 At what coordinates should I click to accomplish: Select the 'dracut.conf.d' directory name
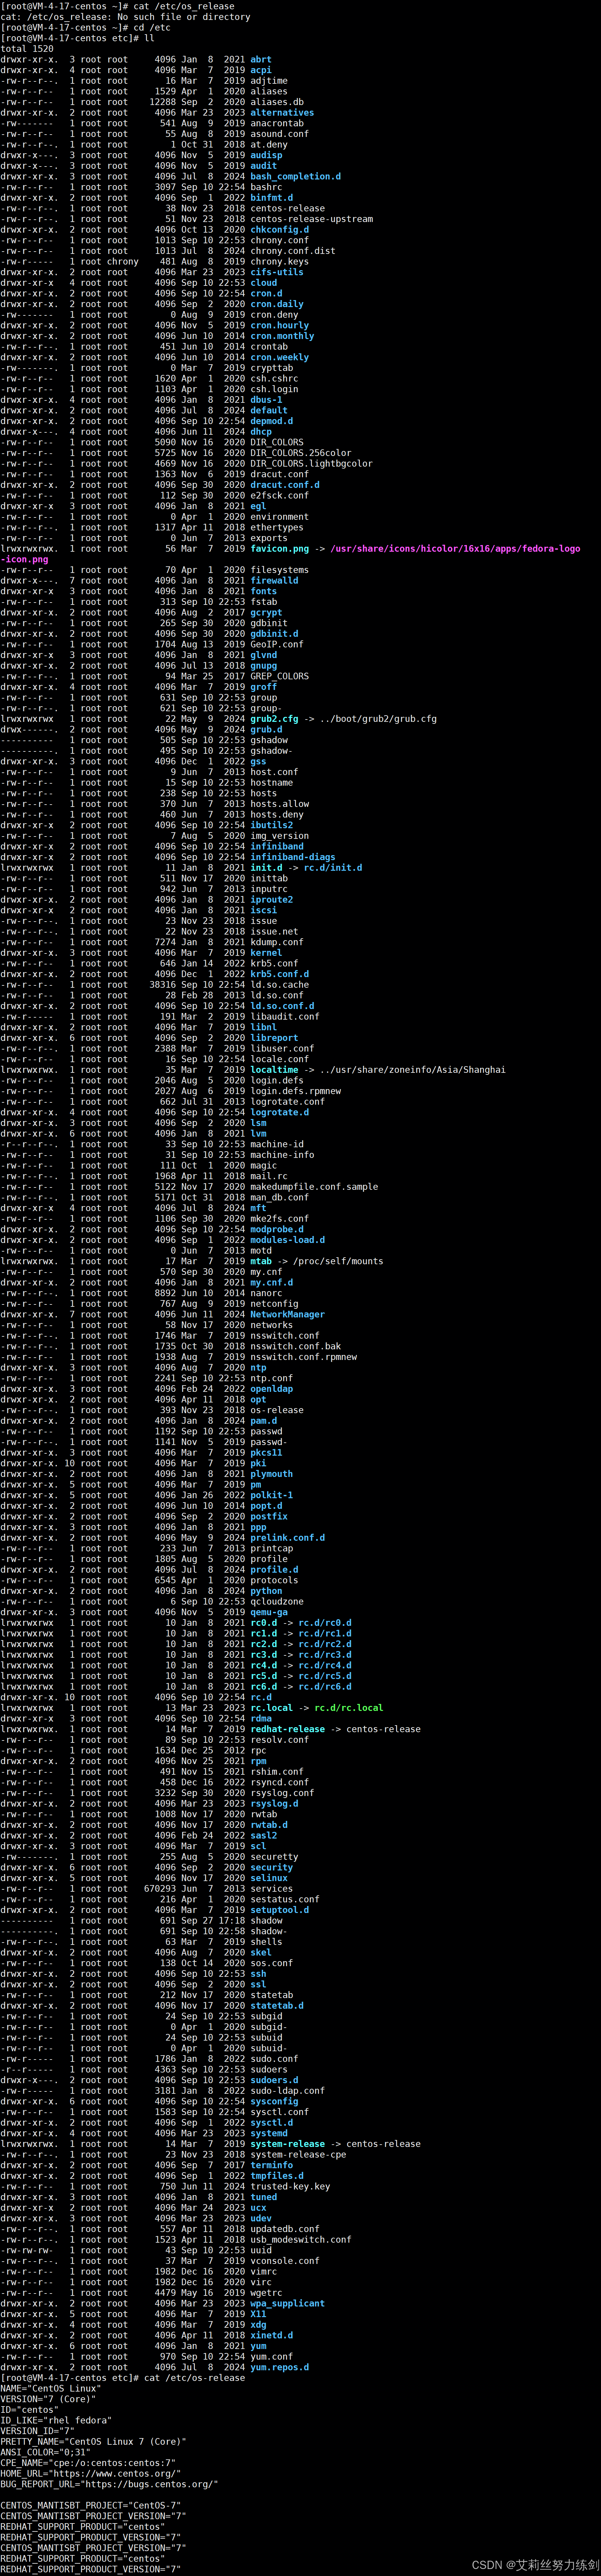coord(285,485)
